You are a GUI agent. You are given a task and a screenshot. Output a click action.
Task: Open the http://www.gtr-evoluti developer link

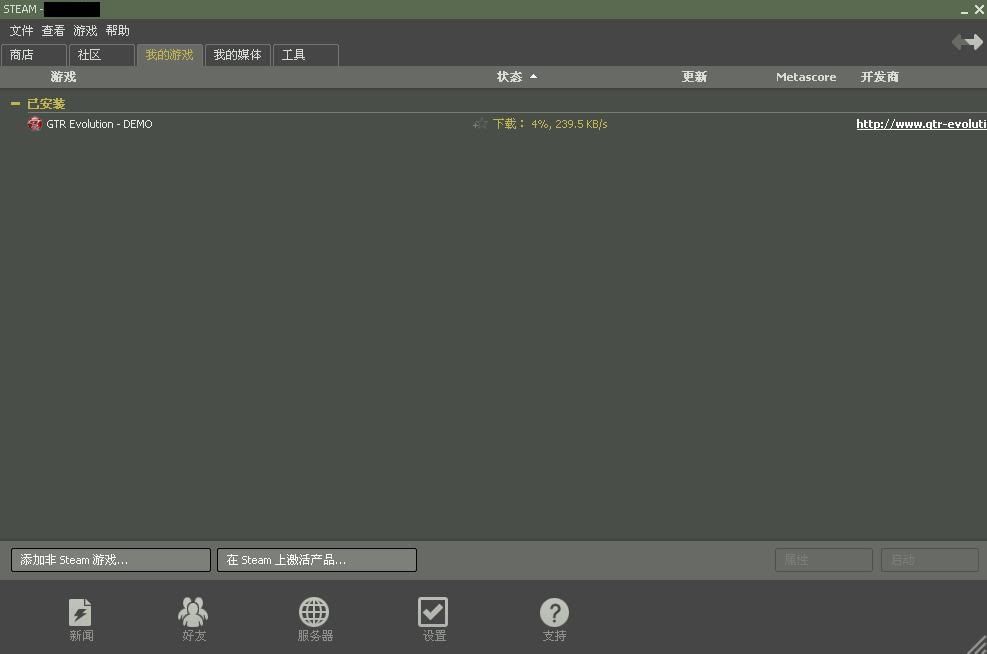click(x=921, y=124)
